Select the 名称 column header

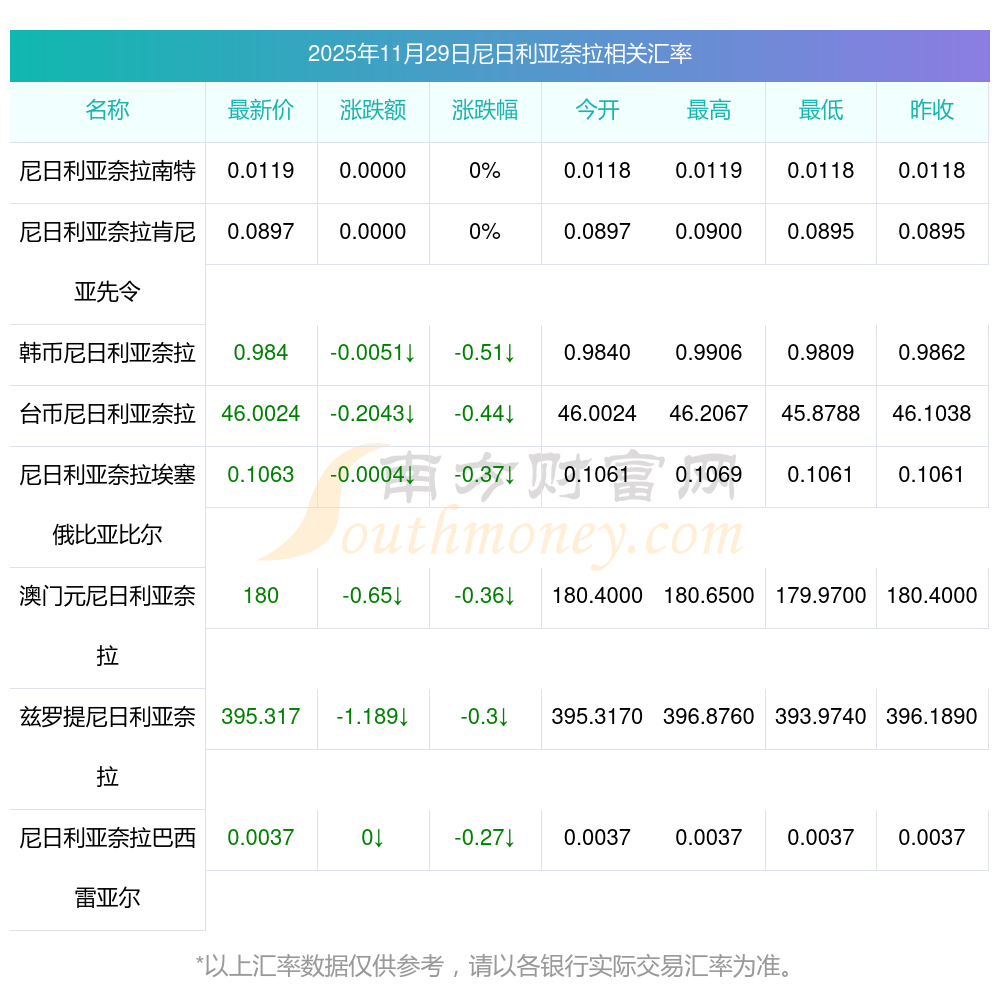[x=107, y=110]
